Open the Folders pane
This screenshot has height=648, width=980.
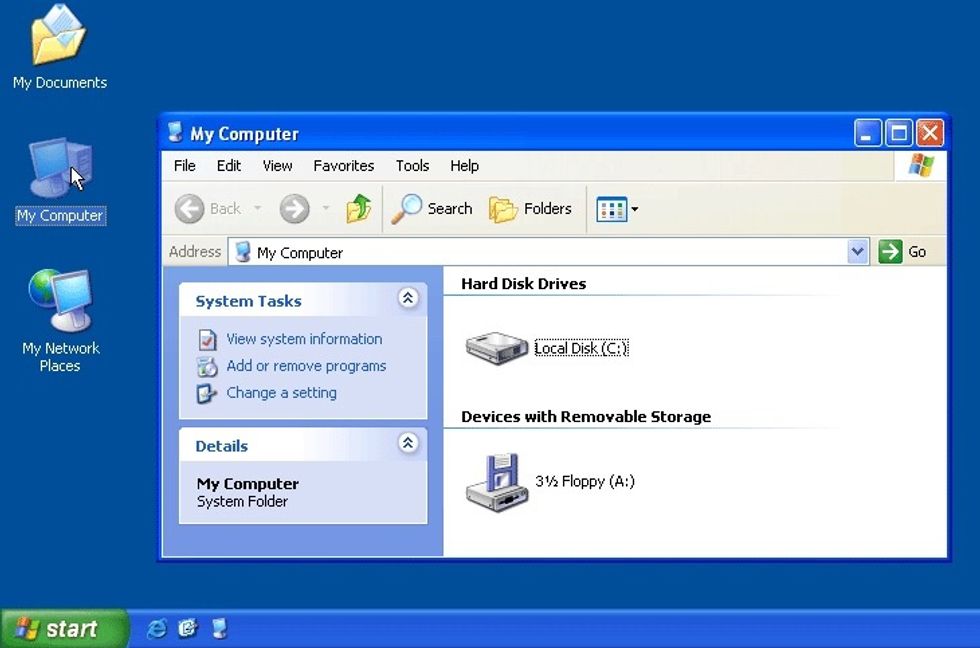(531, 209)
